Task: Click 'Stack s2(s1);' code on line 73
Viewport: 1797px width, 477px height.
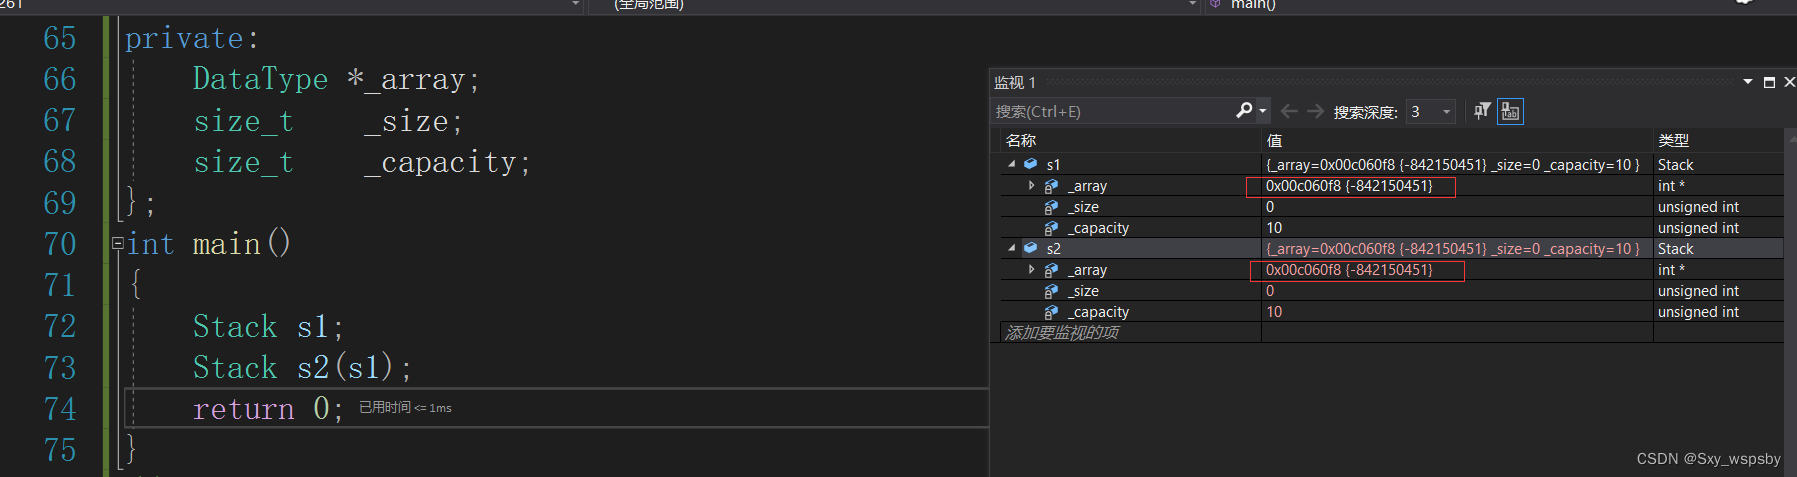Action: coord(302,368)
